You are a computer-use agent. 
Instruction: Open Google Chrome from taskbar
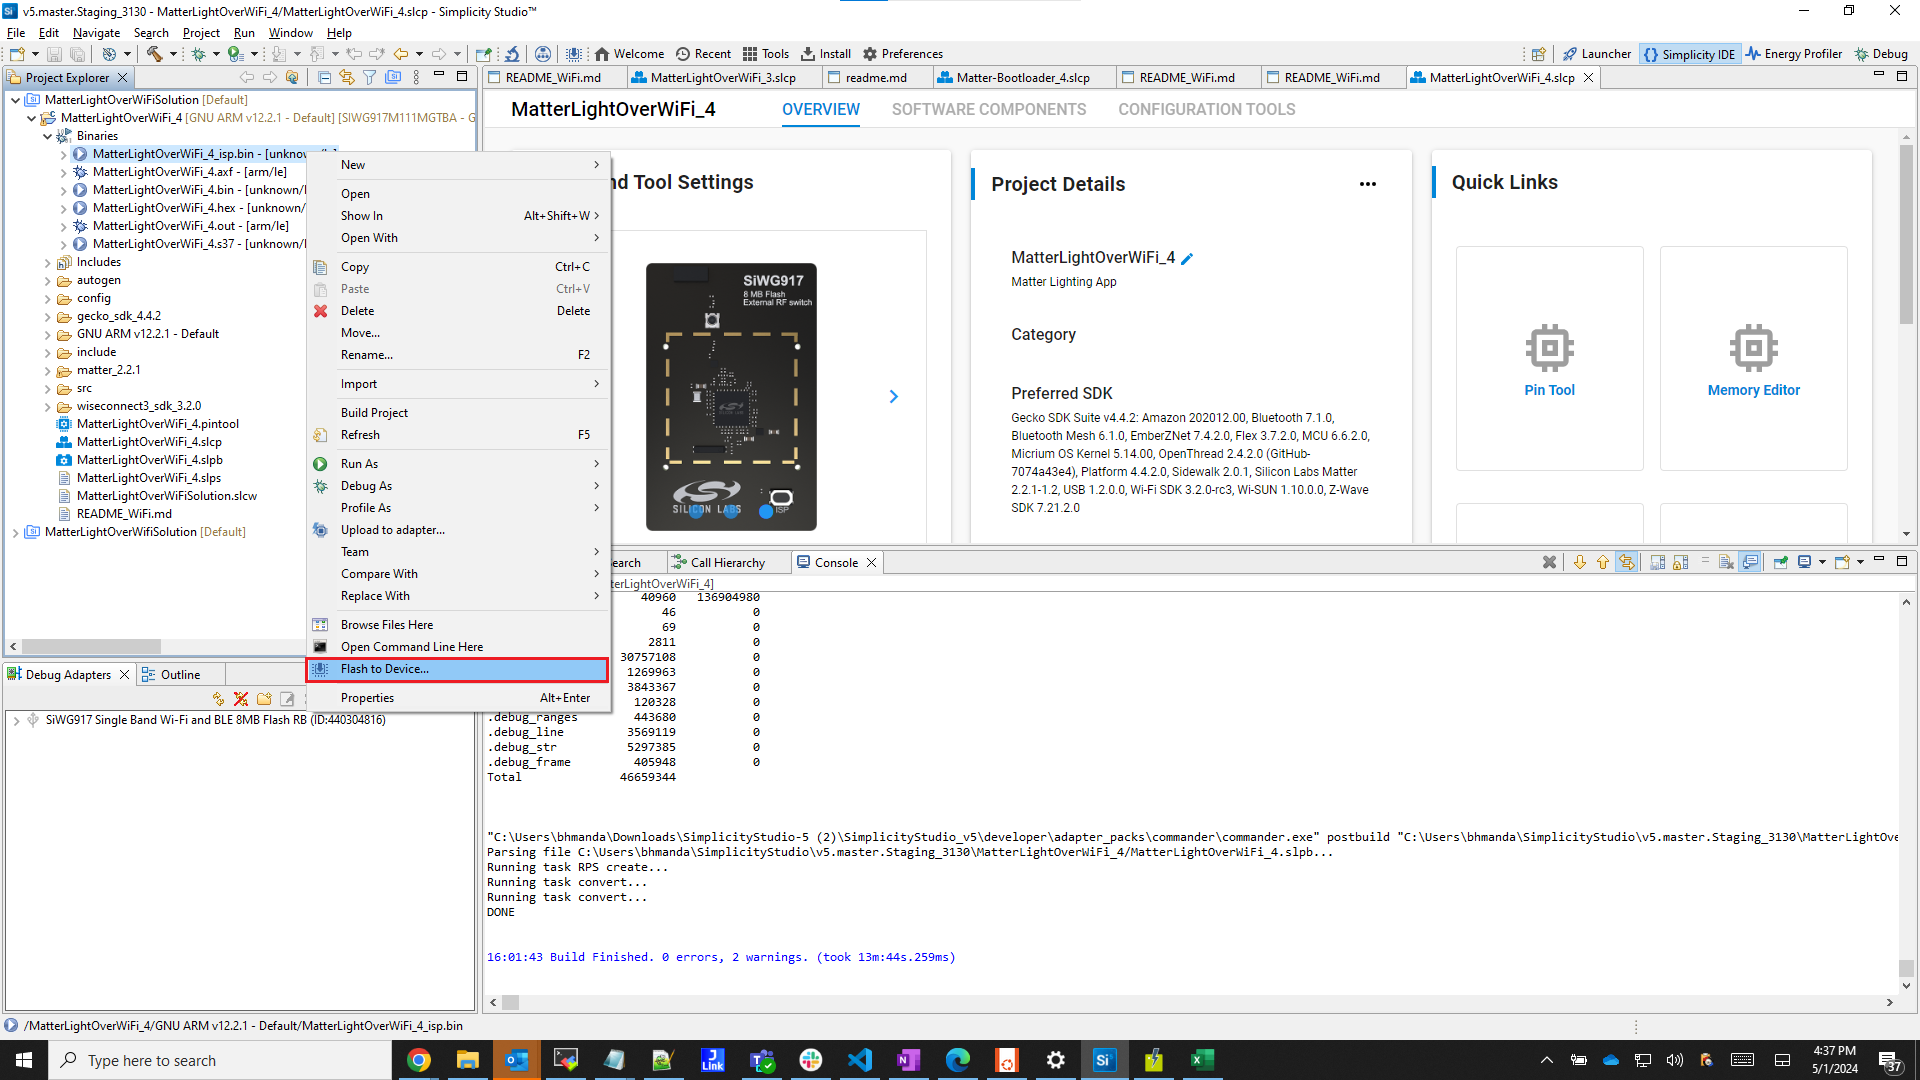click(419, 1060)
